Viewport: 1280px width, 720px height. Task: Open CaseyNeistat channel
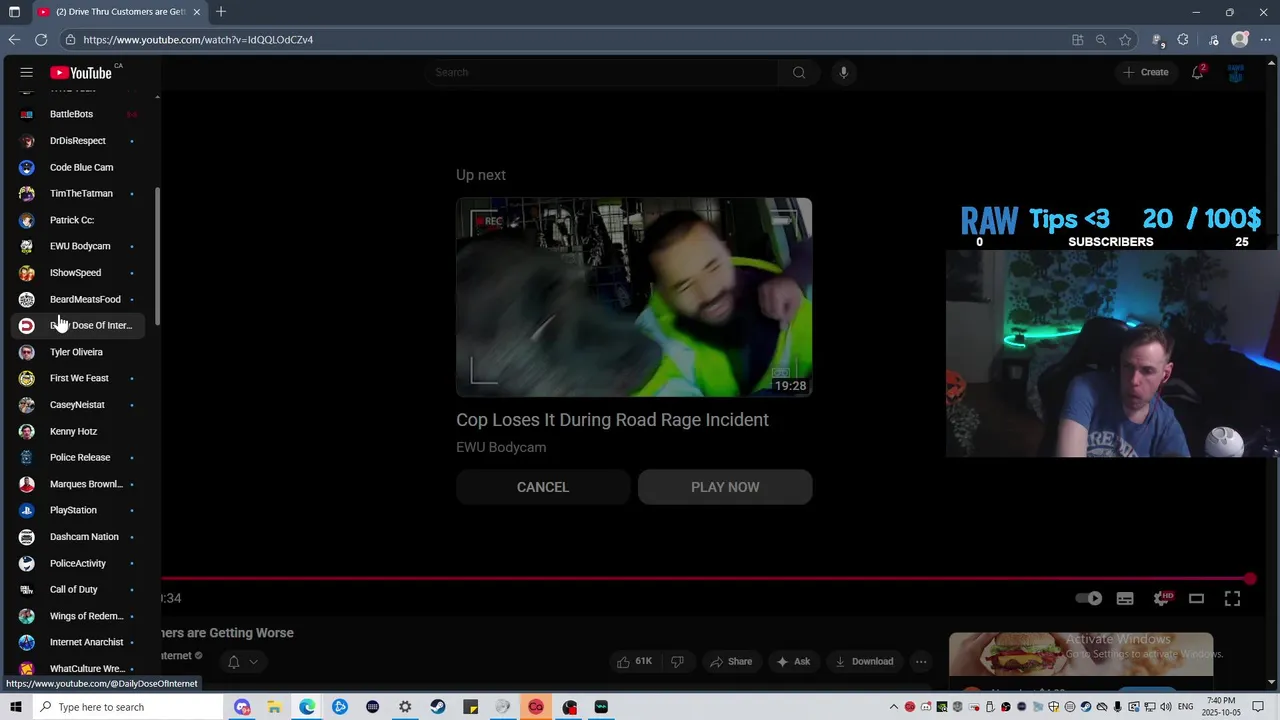click(x=79, y=405)
